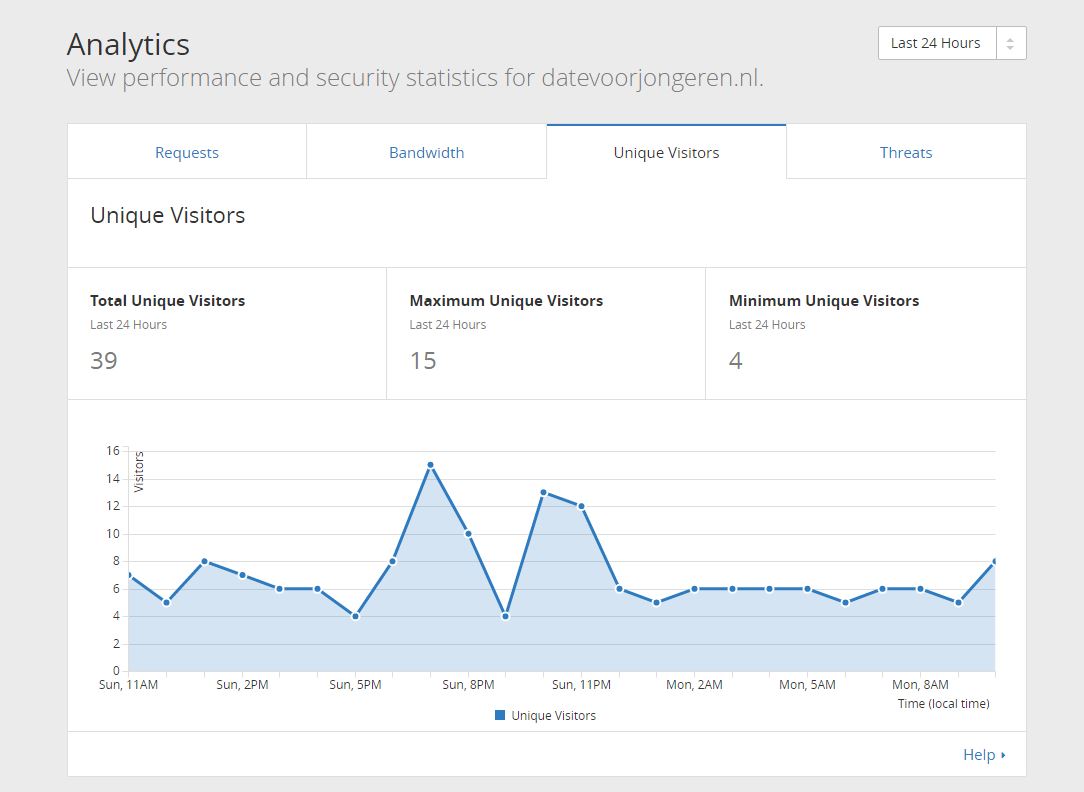Toggle the Unique Visitors legend swatch

(500, 715)
